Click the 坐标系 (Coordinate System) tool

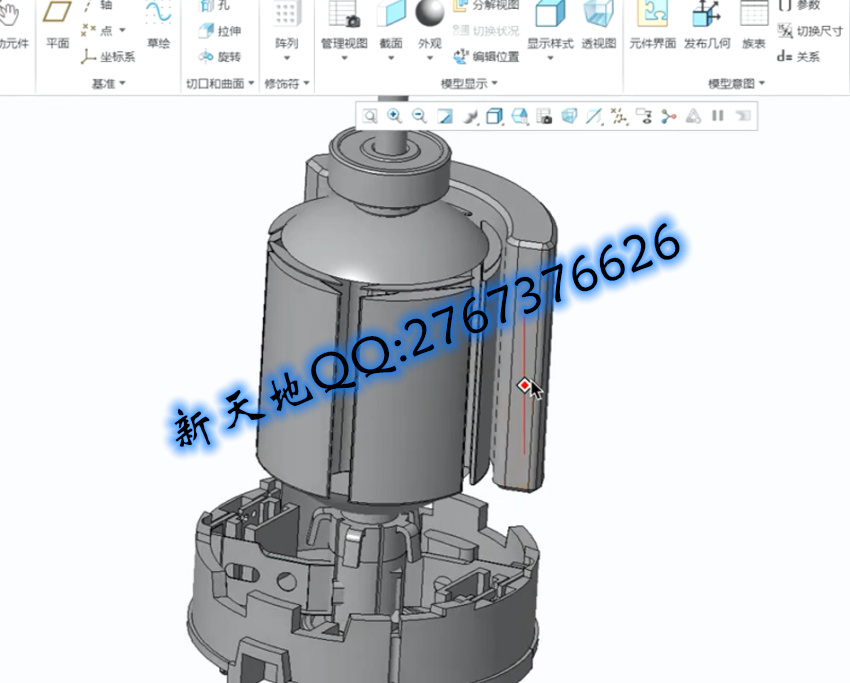pyautogui.click(x=108, y=57)
